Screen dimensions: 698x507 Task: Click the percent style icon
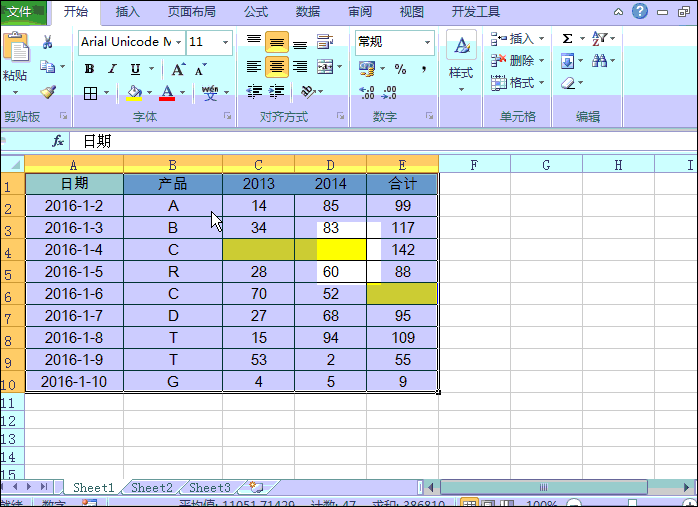pos(400,69)
